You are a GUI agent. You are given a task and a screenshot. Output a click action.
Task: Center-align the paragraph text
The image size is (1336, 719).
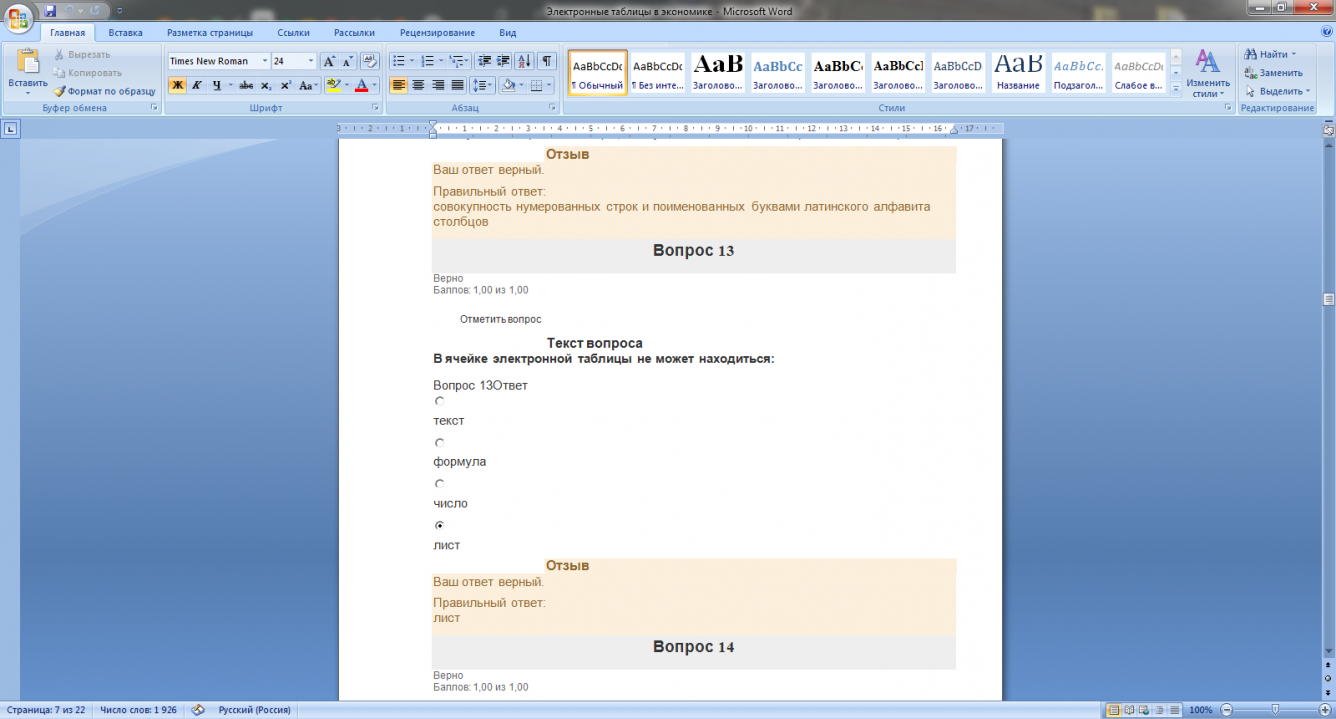coord(418,86)
